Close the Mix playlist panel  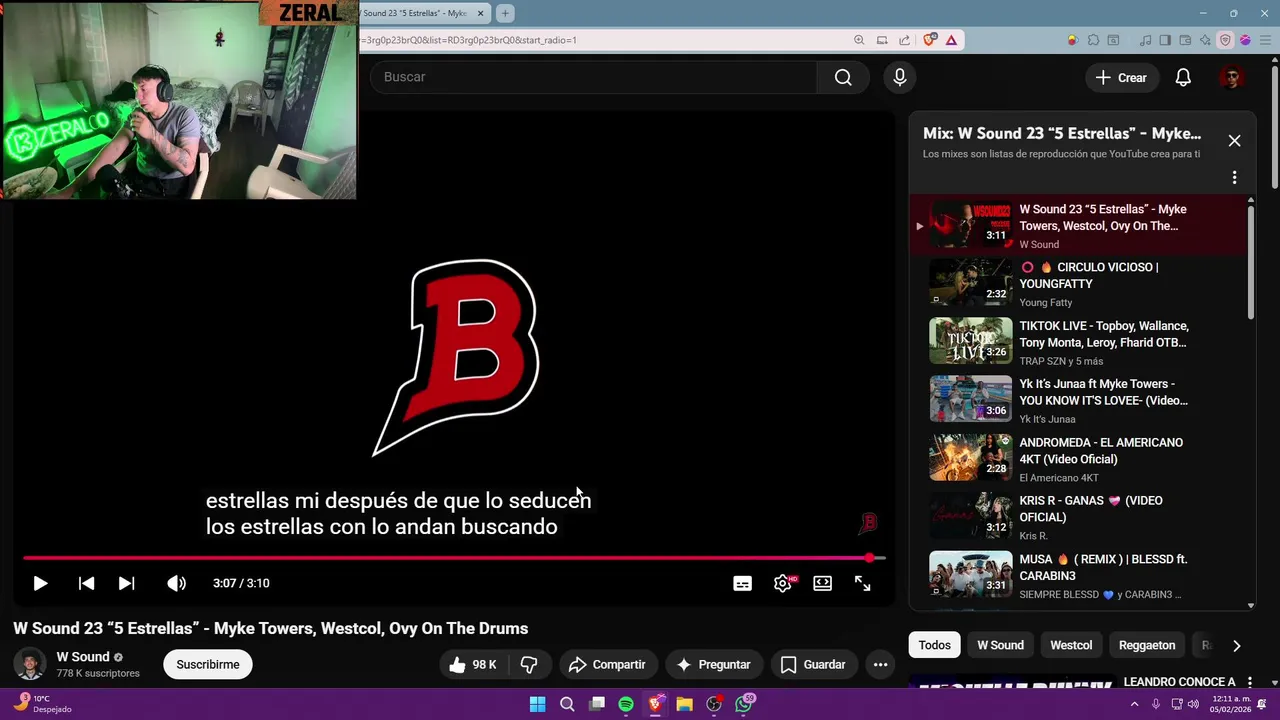tap(1234, 141)
